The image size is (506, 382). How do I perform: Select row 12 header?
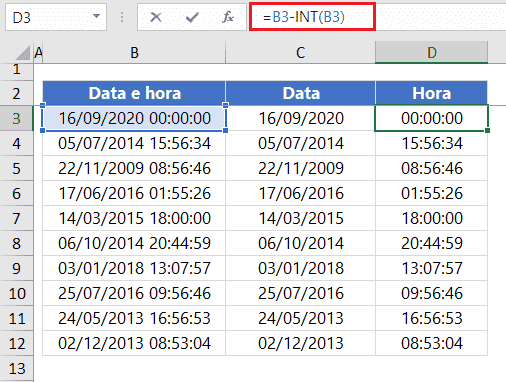coord(17,343)
